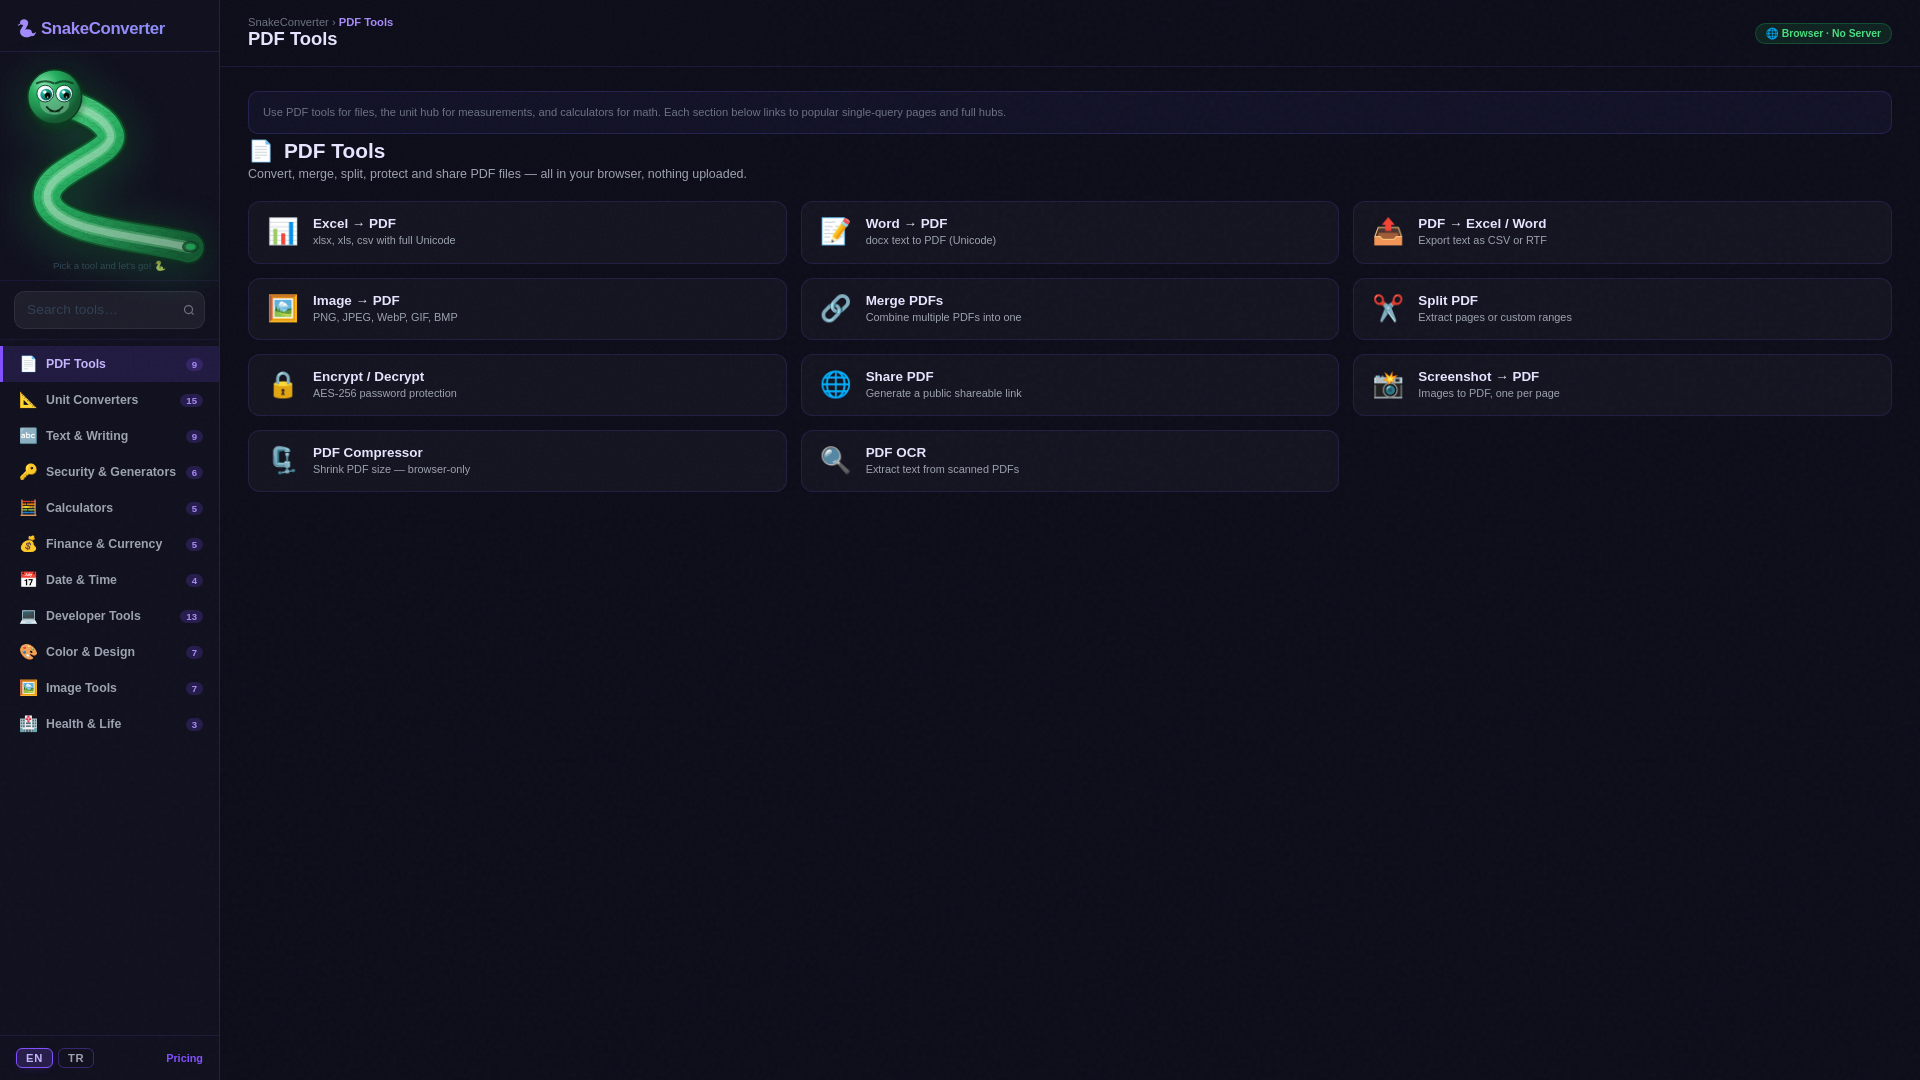Open the Split PDF tool title
Viewport: 1920px width, 1080px height.
[1448, 301]
